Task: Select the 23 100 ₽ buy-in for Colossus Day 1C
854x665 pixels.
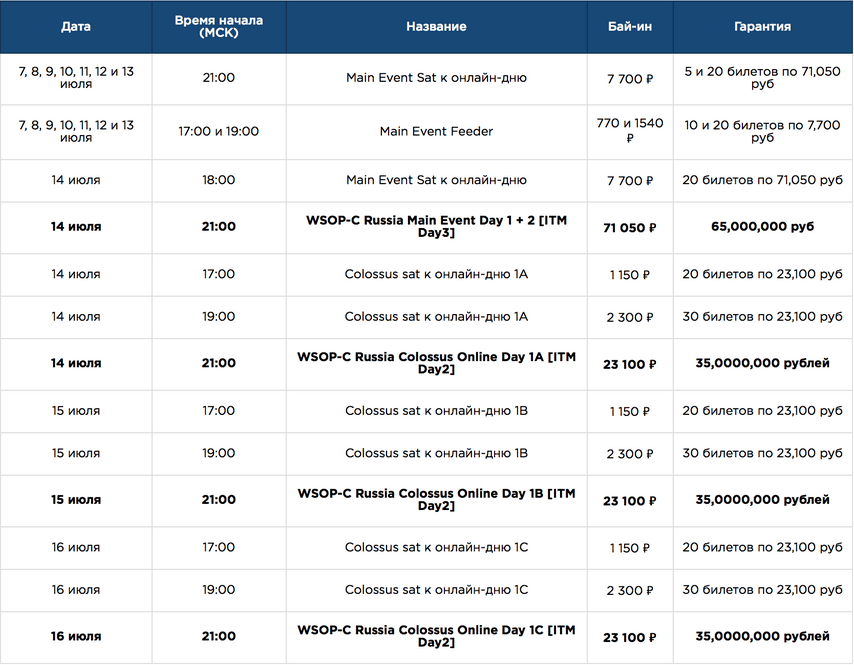Action: point(630,637)
